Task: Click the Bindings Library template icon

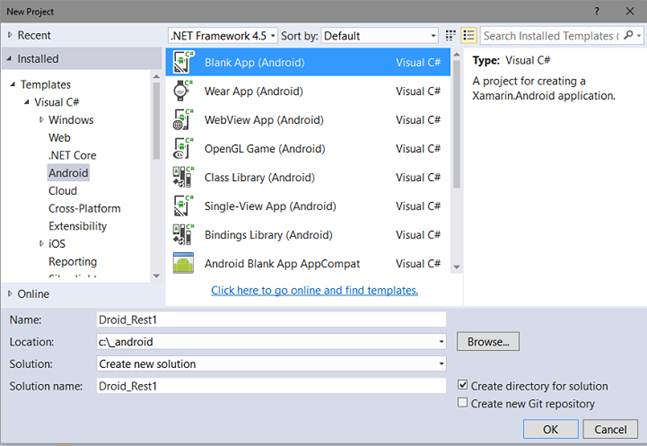Action: [x=183, y=236]
